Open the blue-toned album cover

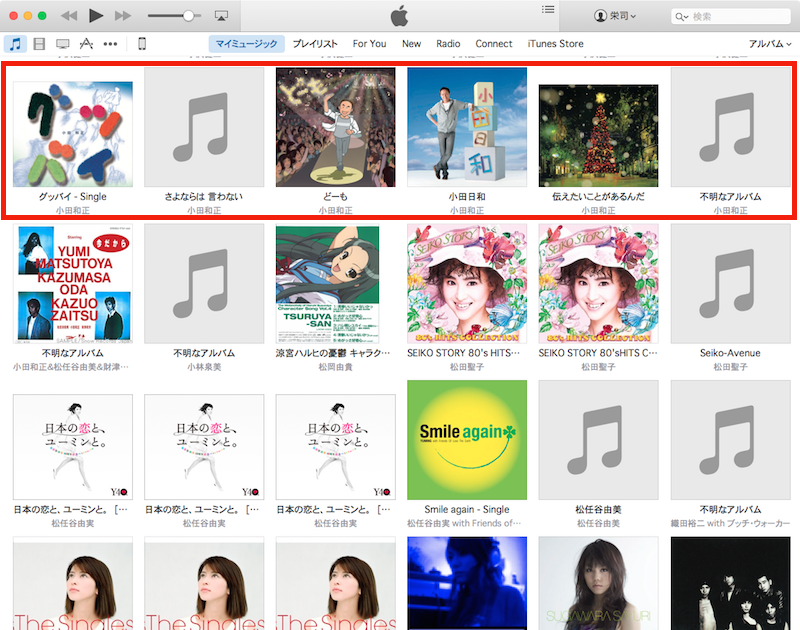(467, 583)
